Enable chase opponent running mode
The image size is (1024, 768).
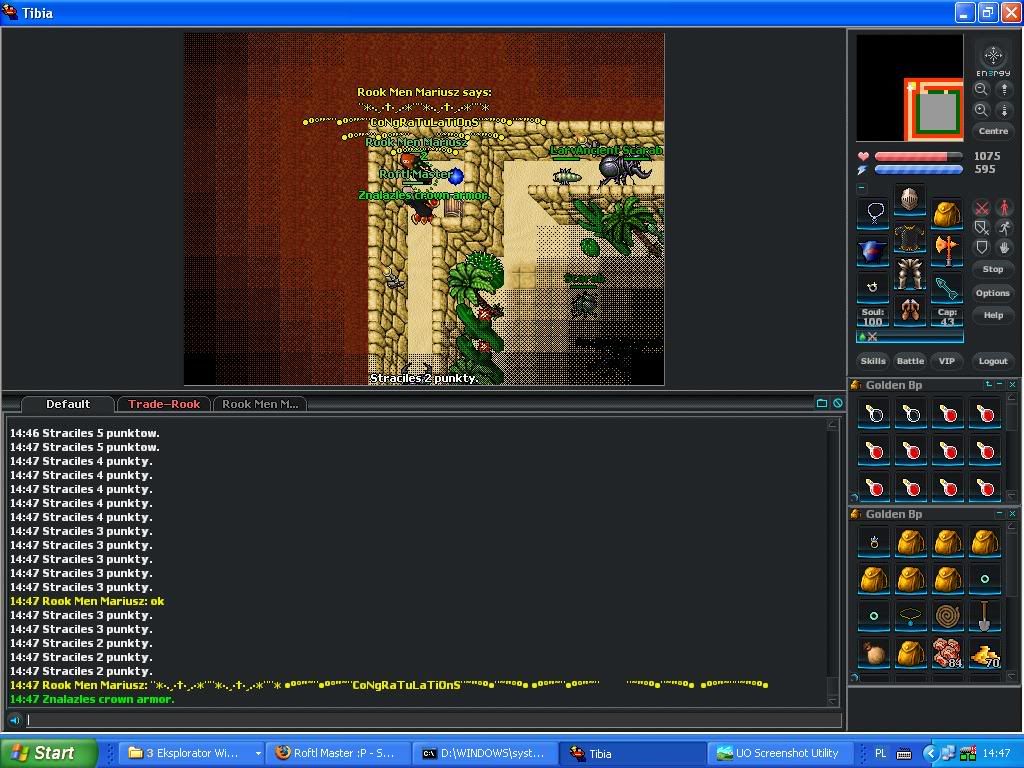pyautogui.click(x=1004, y=228)
